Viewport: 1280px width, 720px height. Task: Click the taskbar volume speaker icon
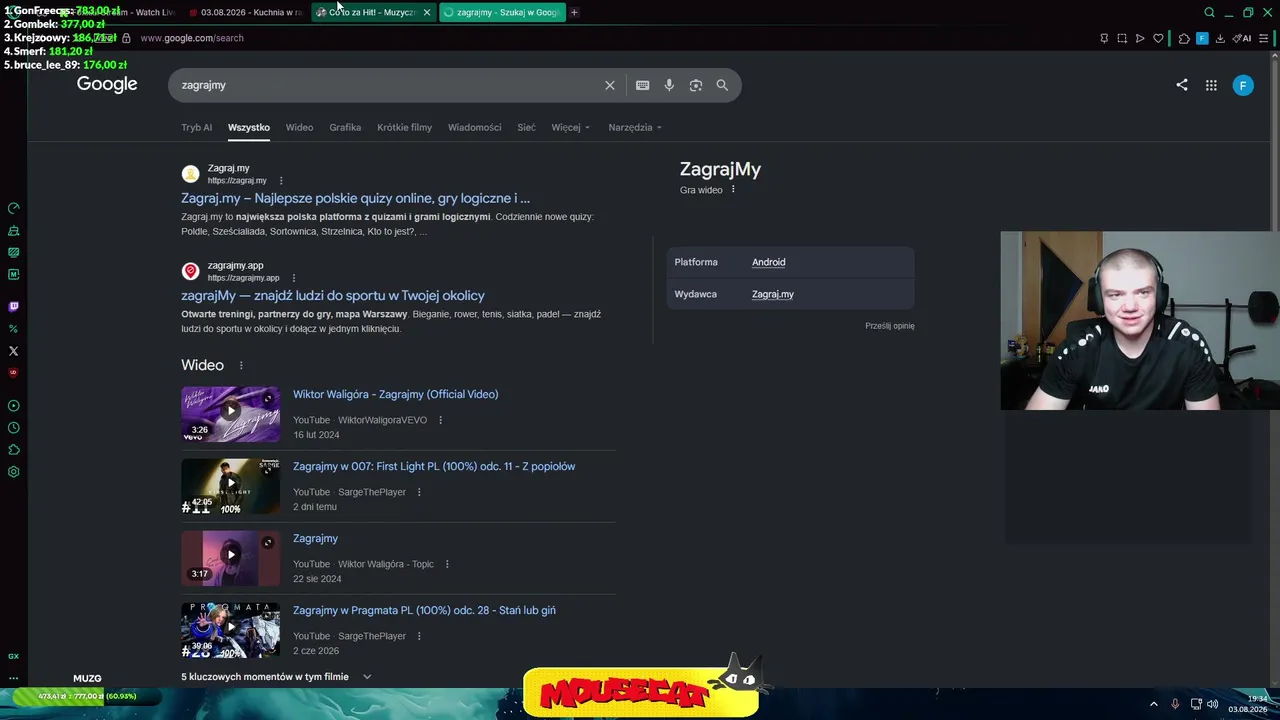(x=1213, y=704)
